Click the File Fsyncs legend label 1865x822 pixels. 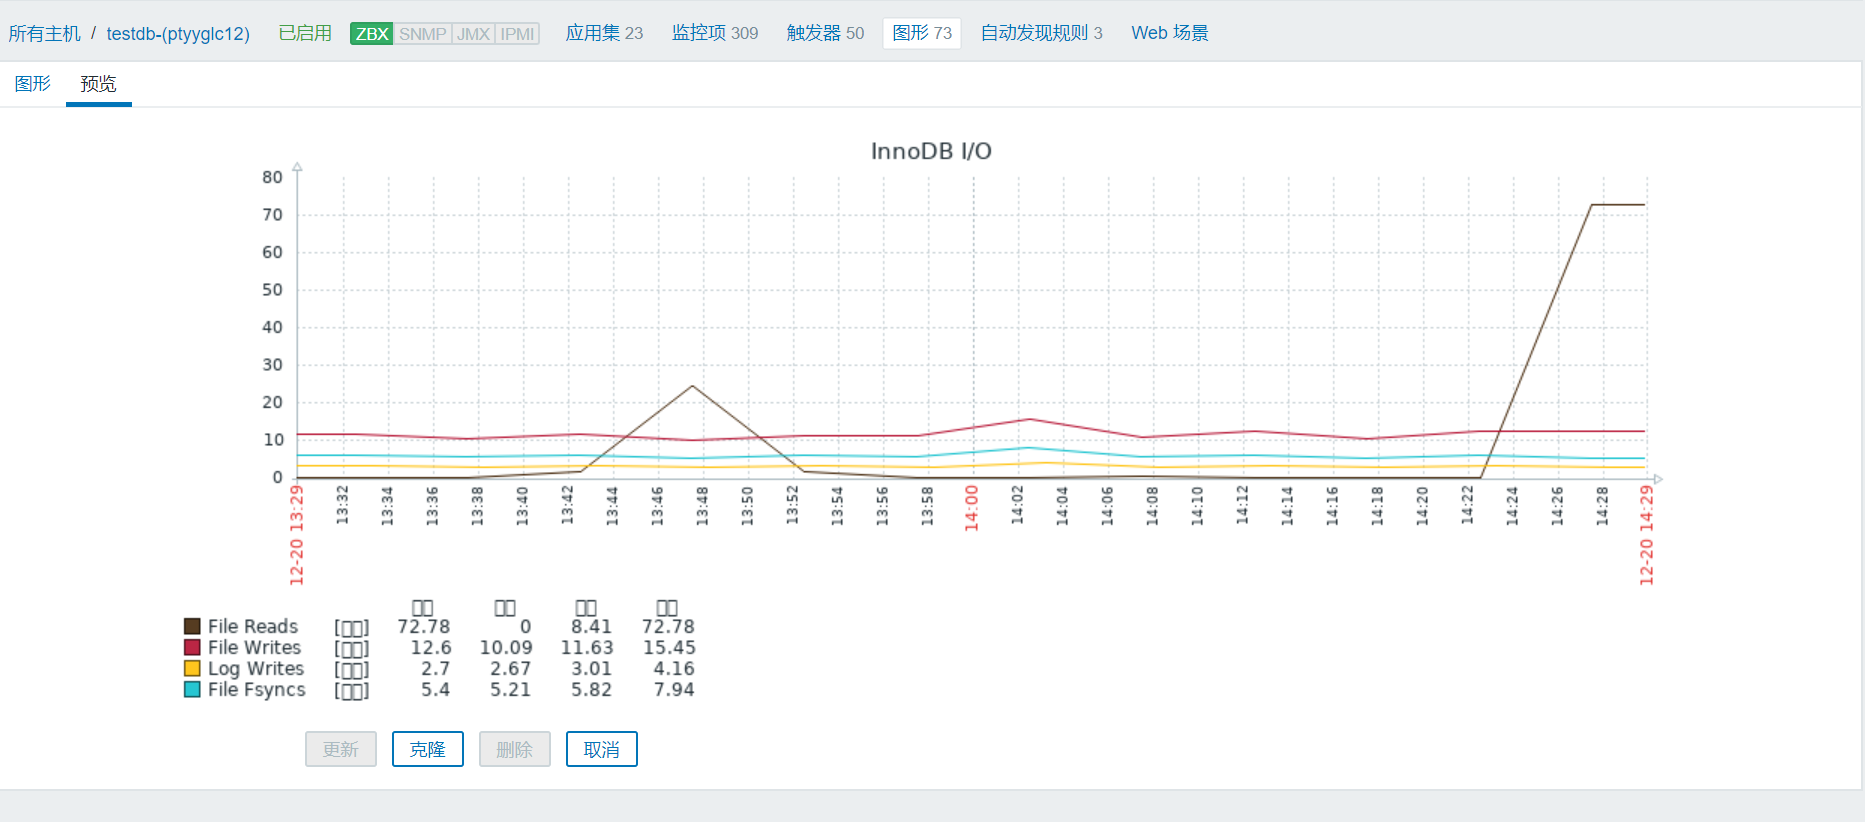[257, 689]
